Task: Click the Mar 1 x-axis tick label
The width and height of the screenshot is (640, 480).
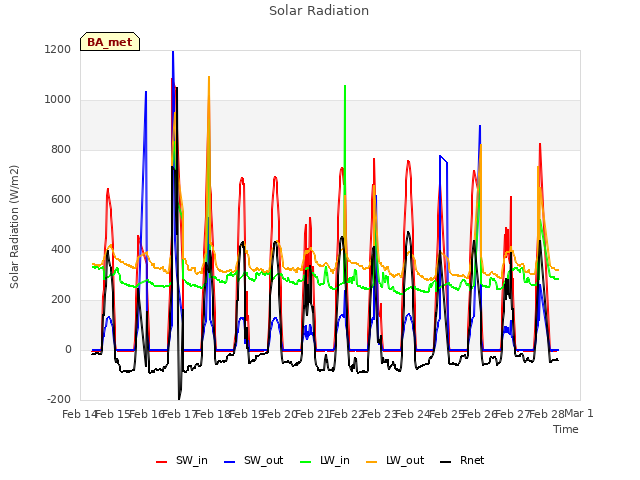Action: [579, 413]
